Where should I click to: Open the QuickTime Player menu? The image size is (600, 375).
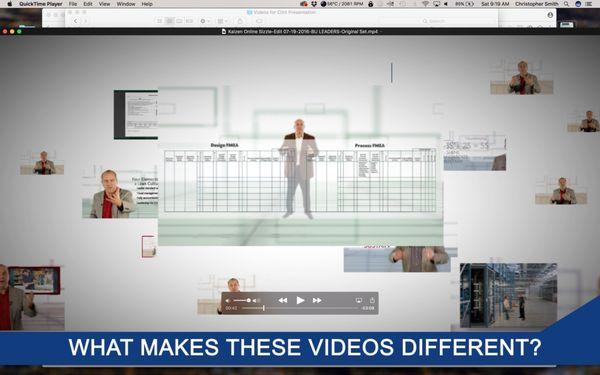[x=41, y=4]
